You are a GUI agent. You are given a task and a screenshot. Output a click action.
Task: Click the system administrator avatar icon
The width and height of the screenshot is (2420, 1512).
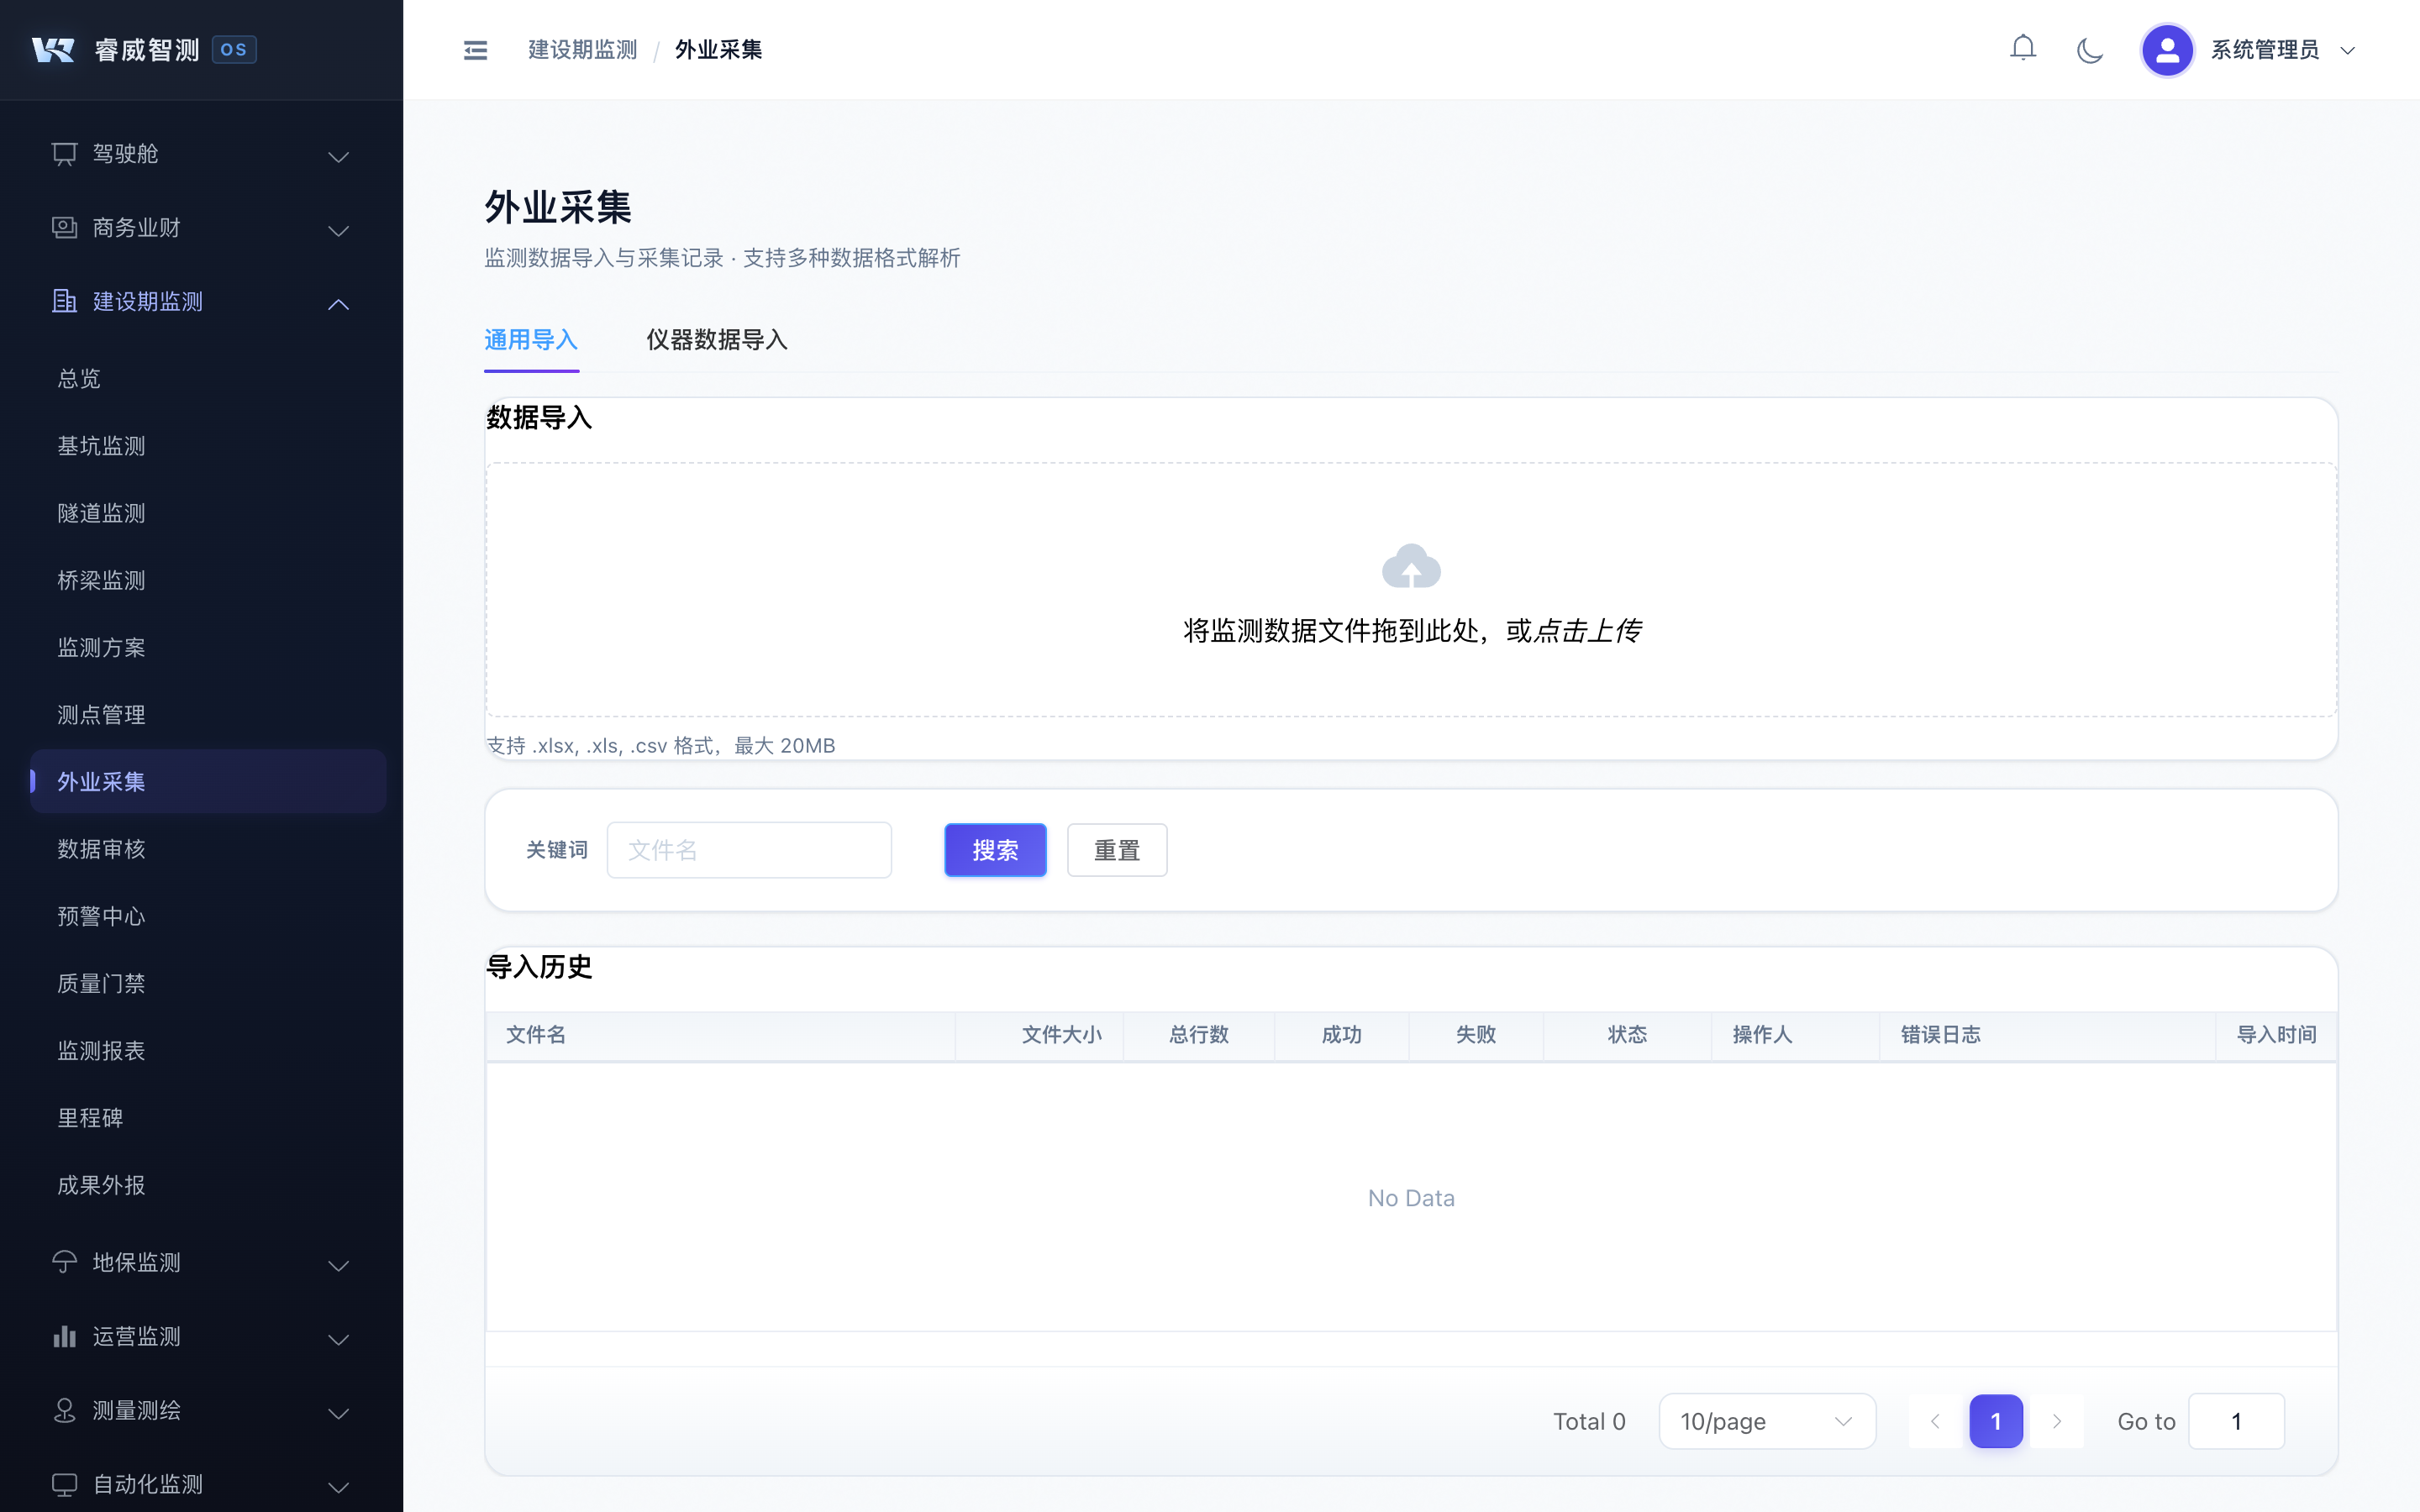pyautogui.click(x=2166, y=50)
